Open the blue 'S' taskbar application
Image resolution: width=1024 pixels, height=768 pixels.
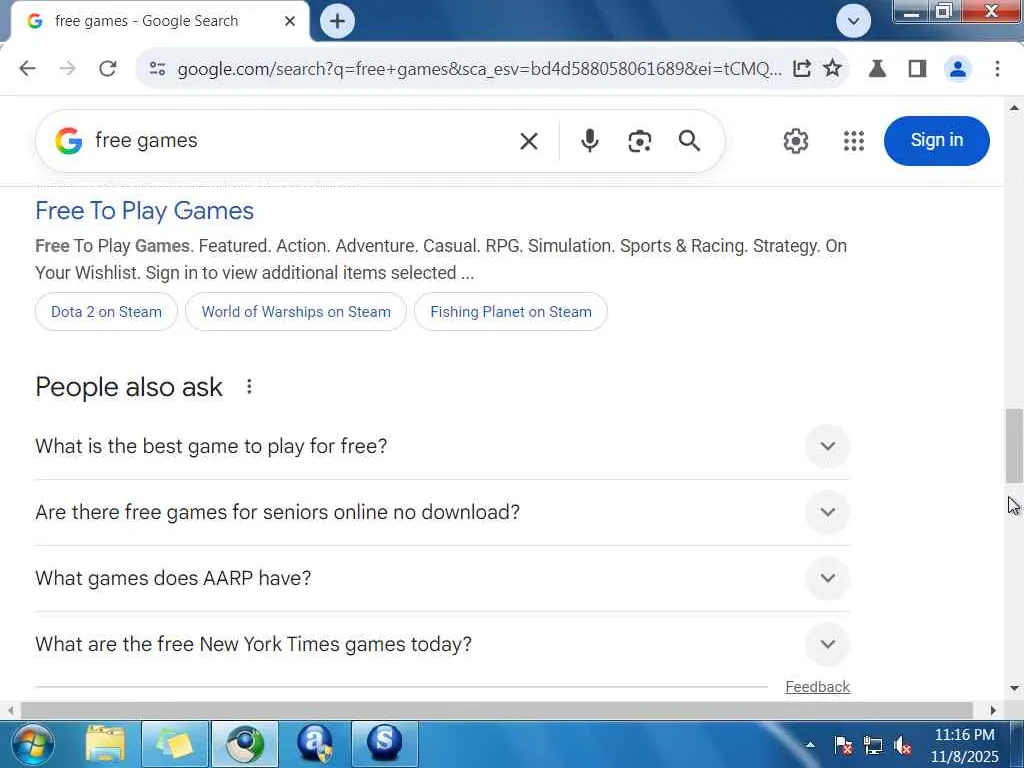tap(385, 744)
